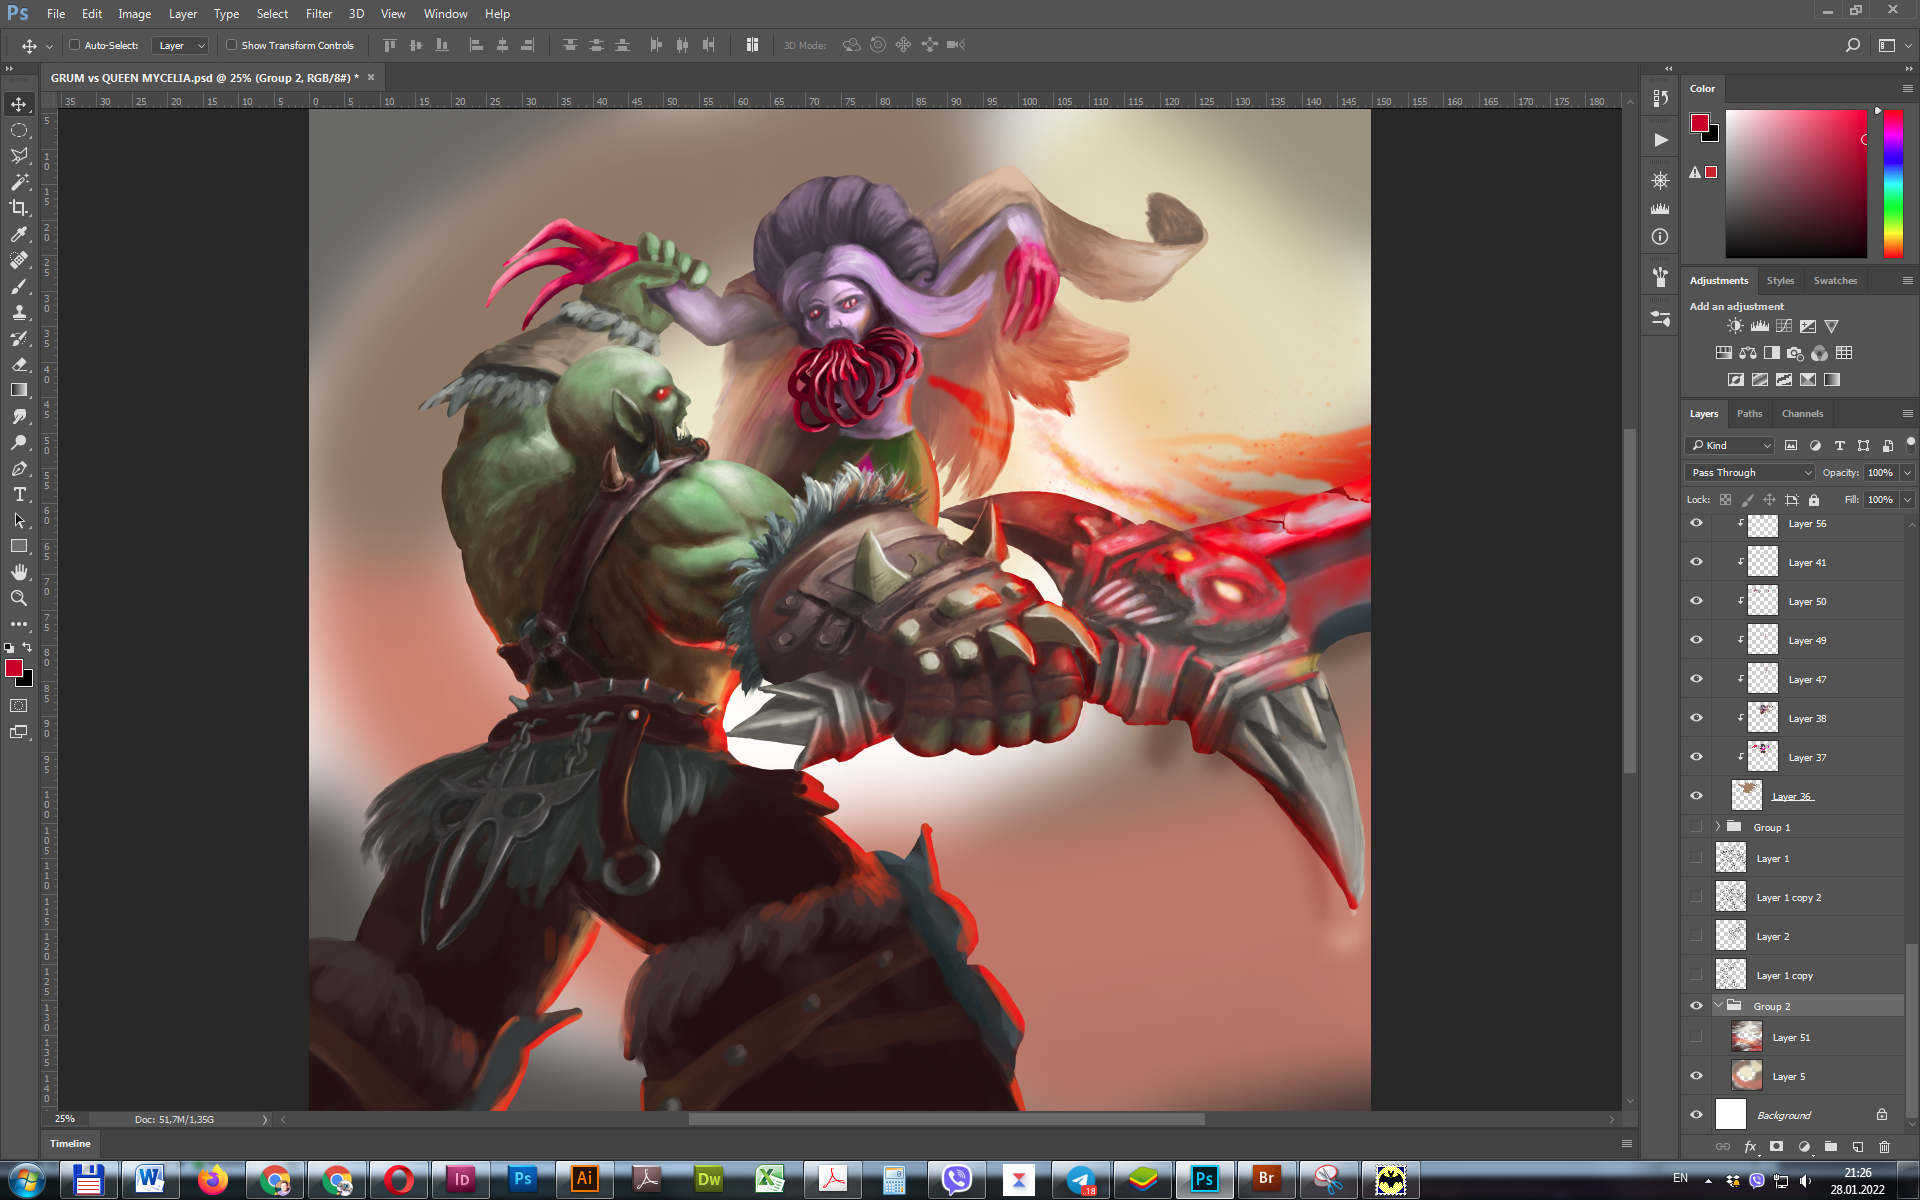This screenshot has height=1200, width=1920.
Task: Hide Group 2 visibility eye
Action: click(1696, 1006)
